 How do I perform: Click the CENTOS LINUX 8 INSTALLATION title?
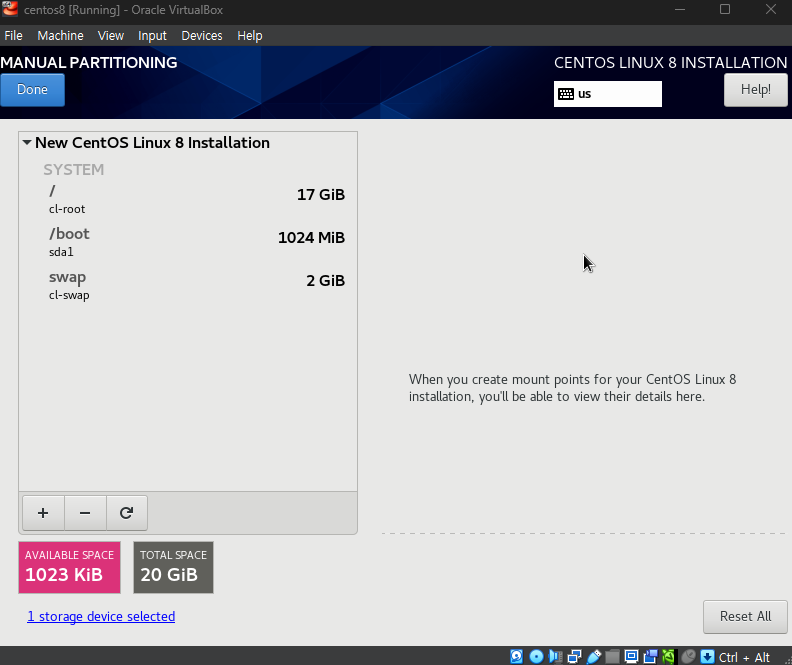670,63
